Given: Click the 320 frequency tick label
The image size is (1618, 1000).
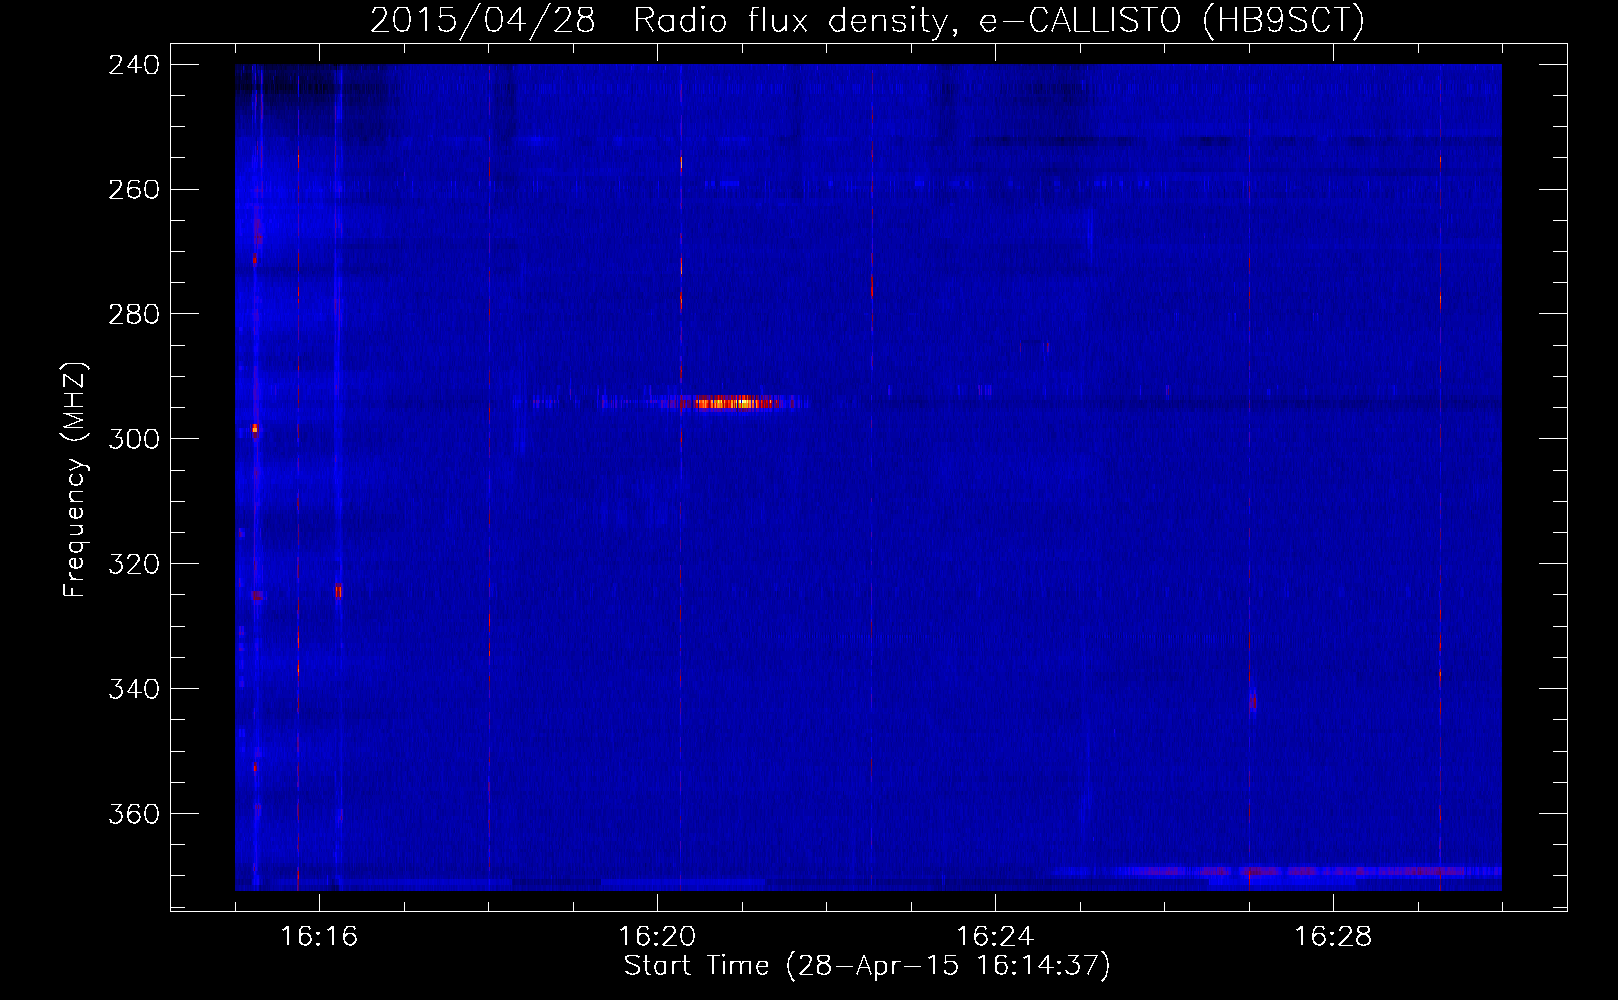Looking at the screenshot, I should (x=134, y=565).
